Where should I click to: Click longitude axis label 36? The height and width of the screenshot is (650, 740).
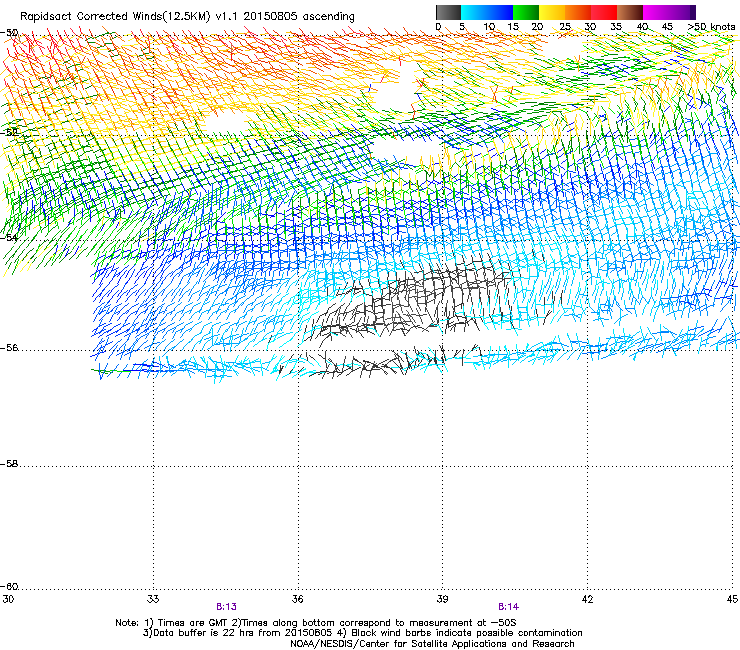click(298, 599)
